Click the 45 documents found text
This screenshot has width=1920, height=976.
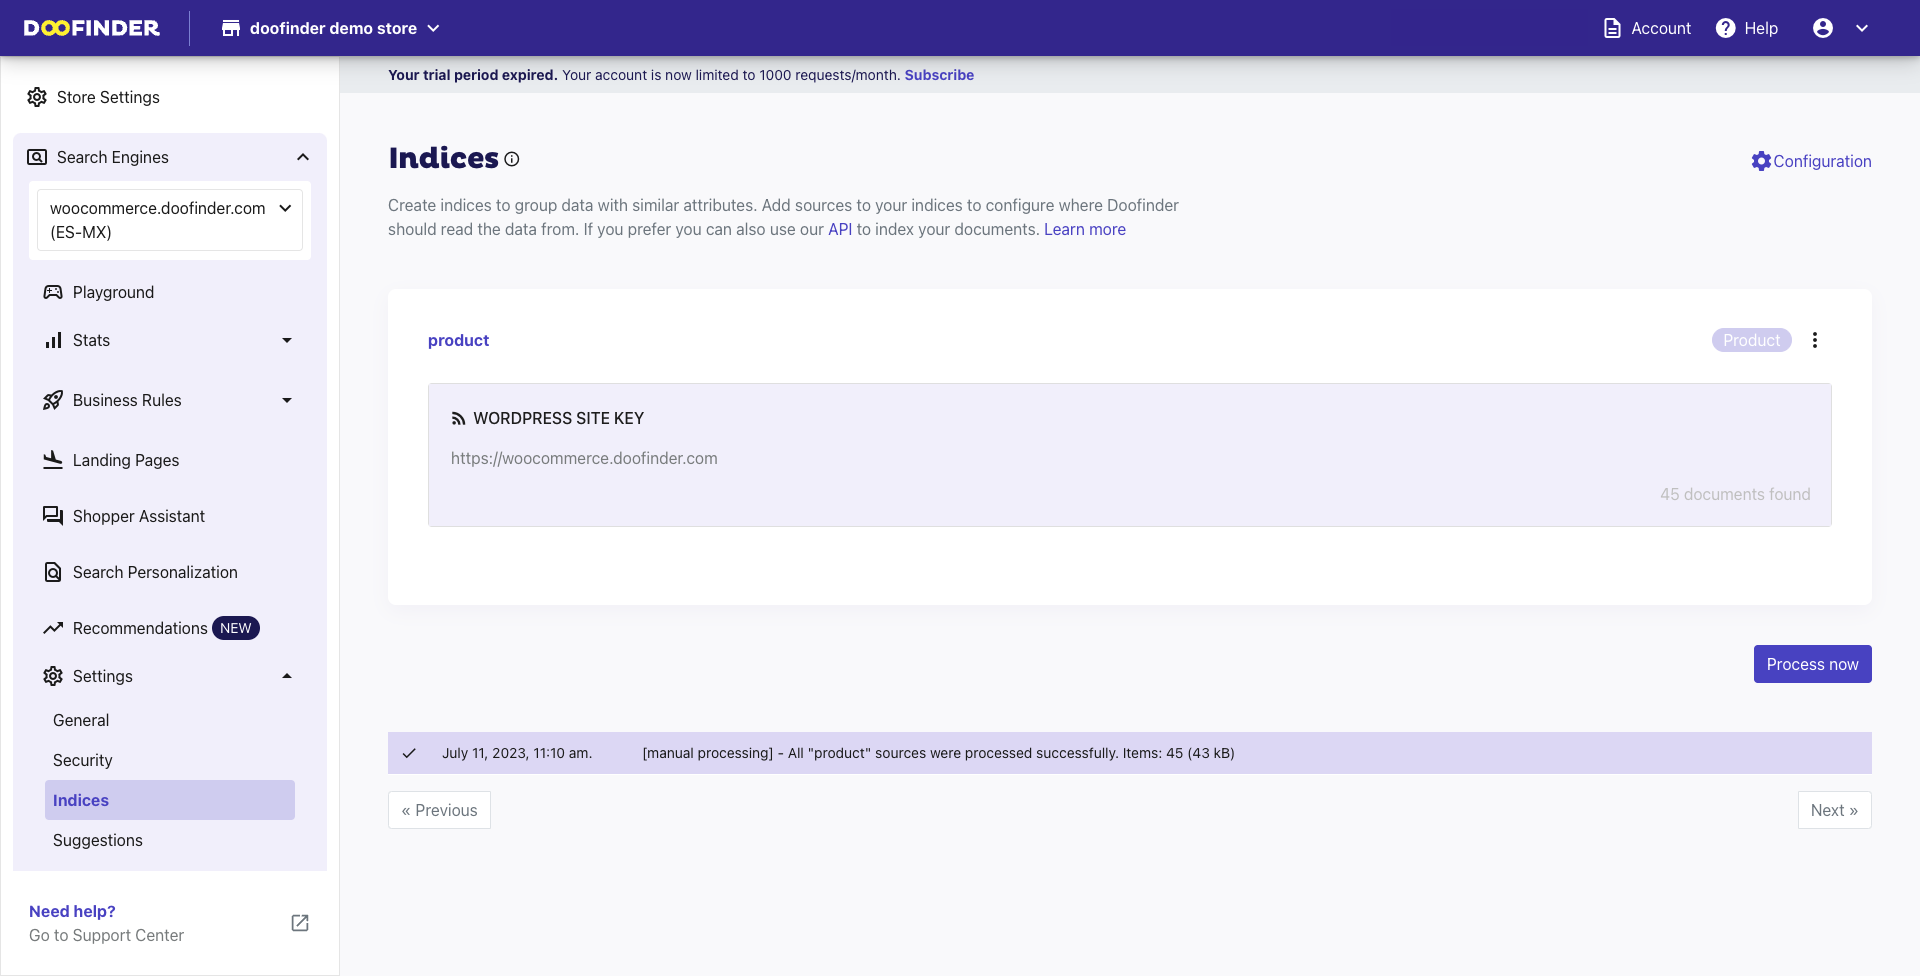[1735, 494]
